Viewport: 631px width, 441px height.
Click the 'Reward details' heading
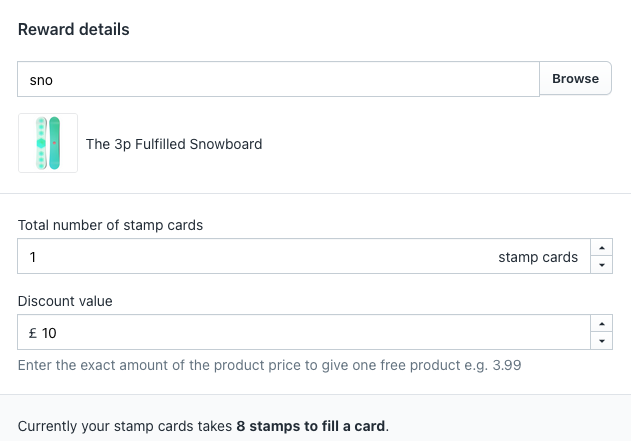point(74,29)
